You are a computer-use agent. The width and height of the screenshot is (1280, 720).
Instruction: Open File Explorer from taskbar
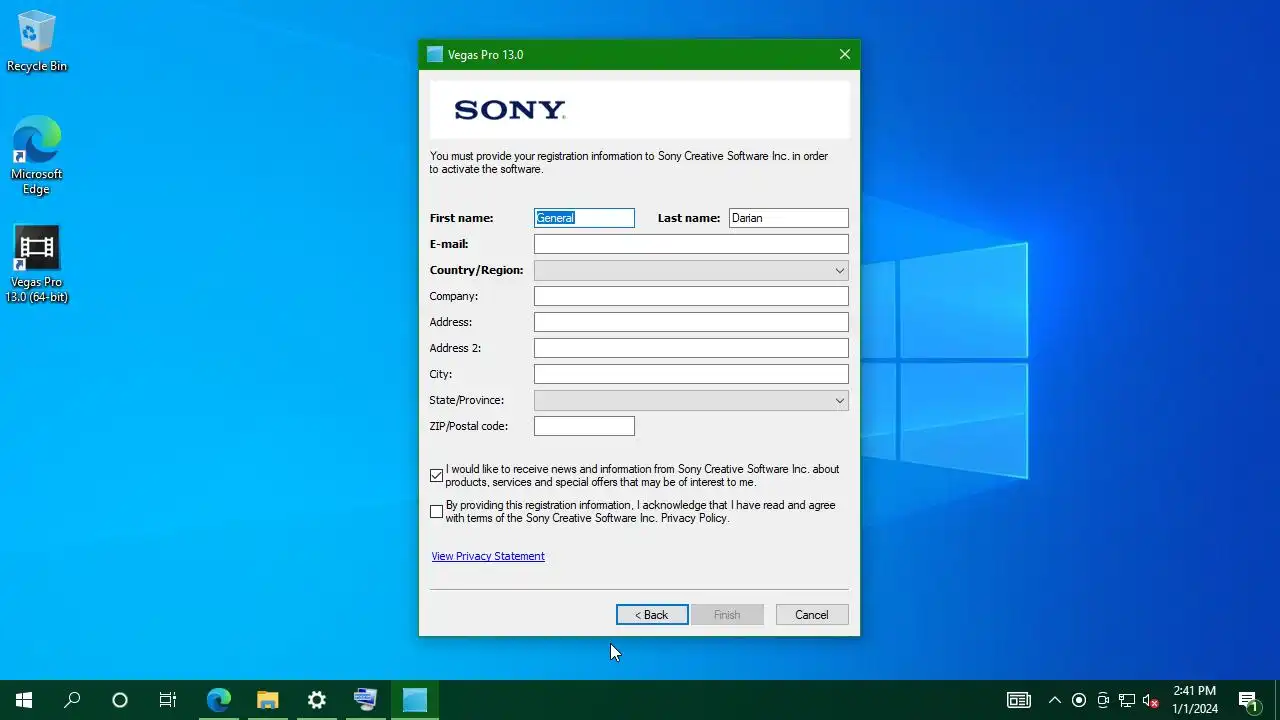[x=267, y=700]
